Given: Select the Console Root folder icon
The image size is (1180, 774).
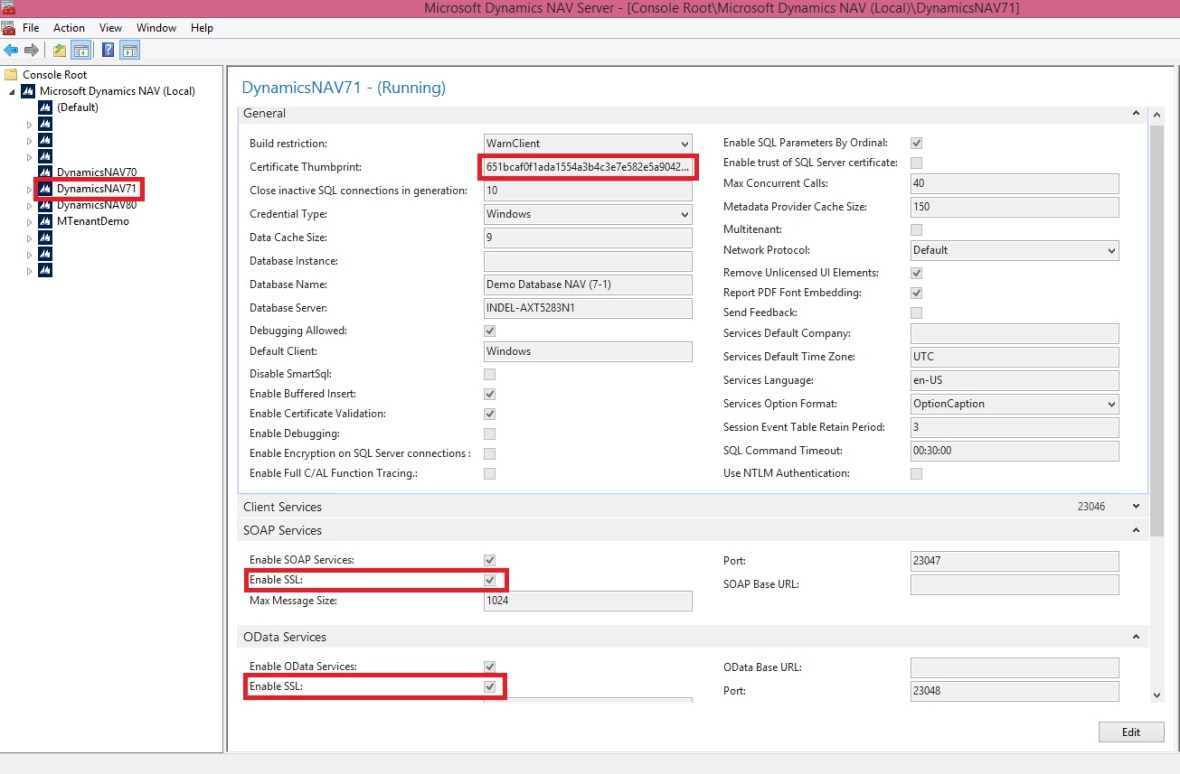Looking at the screenshot, I should click(11, 75).
